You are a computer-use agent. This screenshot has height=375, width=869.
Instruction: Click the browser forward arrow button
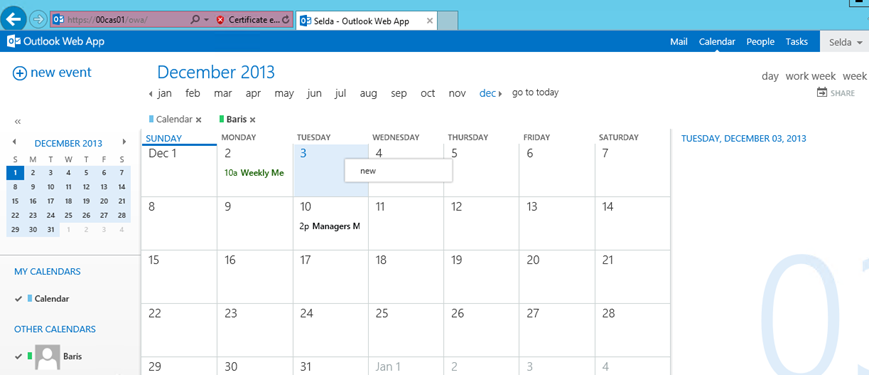38,19
